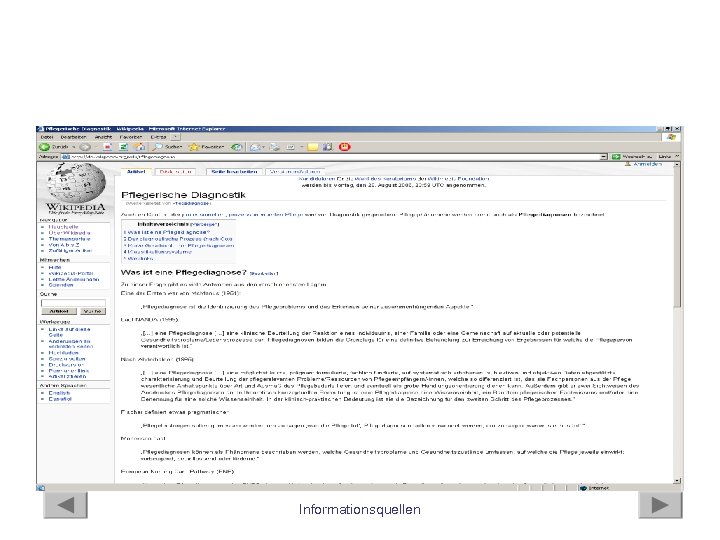Open the Themenportale sidebar link

pos(69,239)
